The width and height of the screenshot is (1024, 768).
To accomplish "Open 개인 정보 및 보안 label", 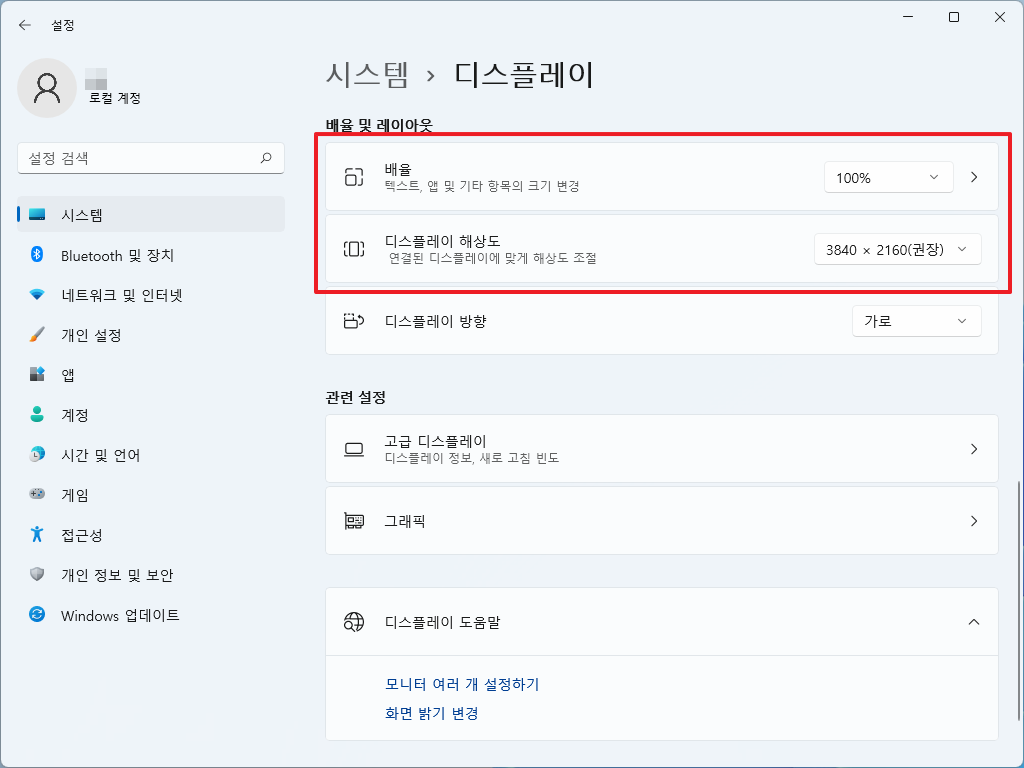I will coord(117,575).
